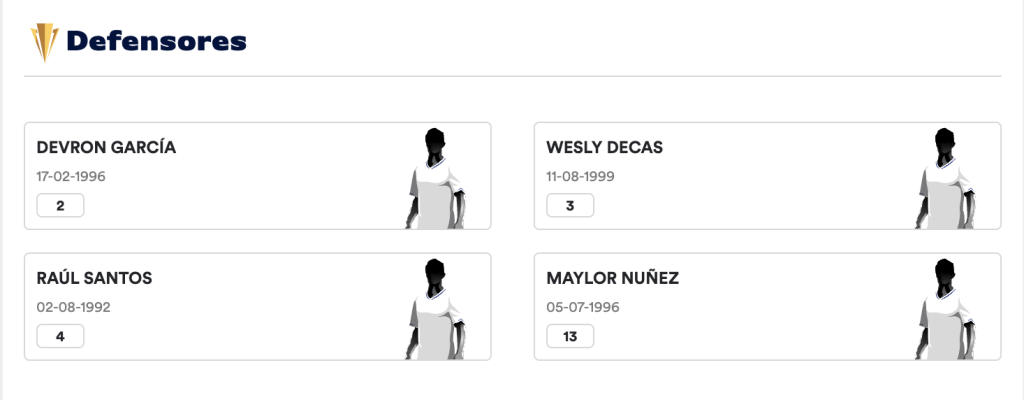Image resolution: width=1024 pixels, height=400 pixels.
Task: Click Maylor Nuñez's player silhouette image
Action: point(946,309)
